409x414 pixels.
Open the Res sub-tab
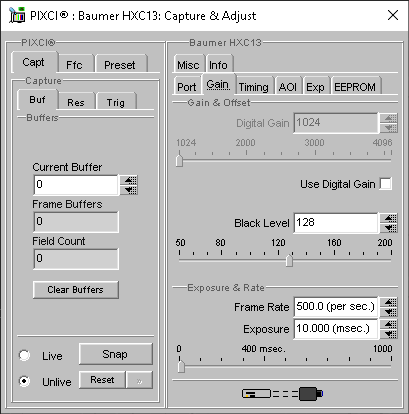76,102
